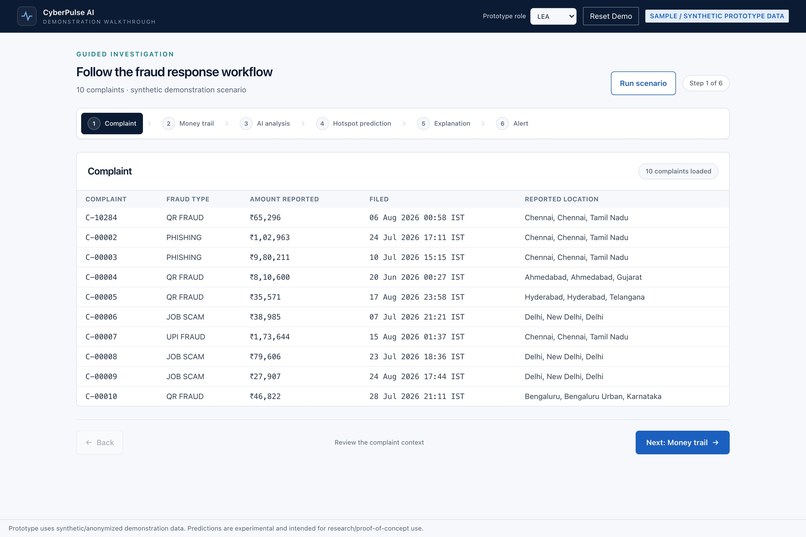Image resolution: width=806 pixels, height=537 pixels.
Task: Click the amount ₹65,296
Action: [x=265, y=217]
